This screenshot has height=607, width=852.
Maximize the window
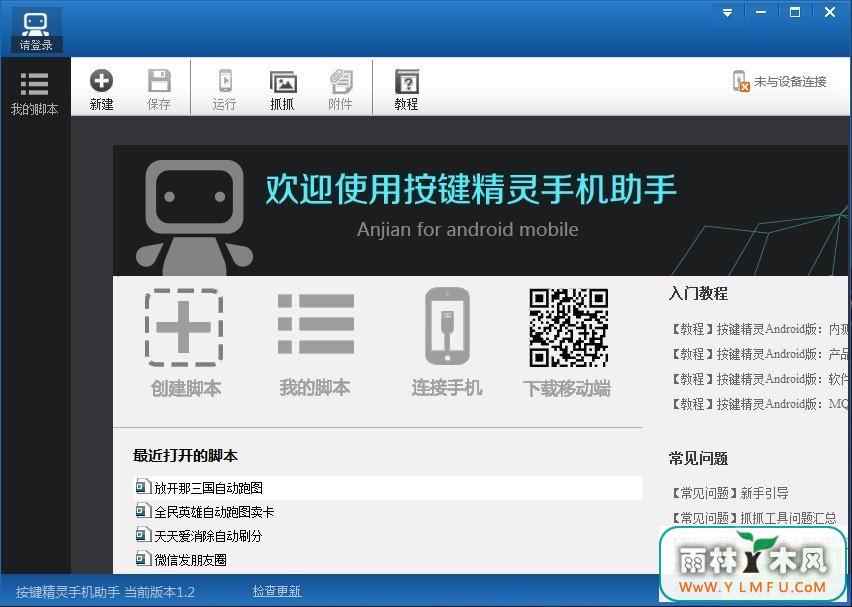(x=795, y=12)
